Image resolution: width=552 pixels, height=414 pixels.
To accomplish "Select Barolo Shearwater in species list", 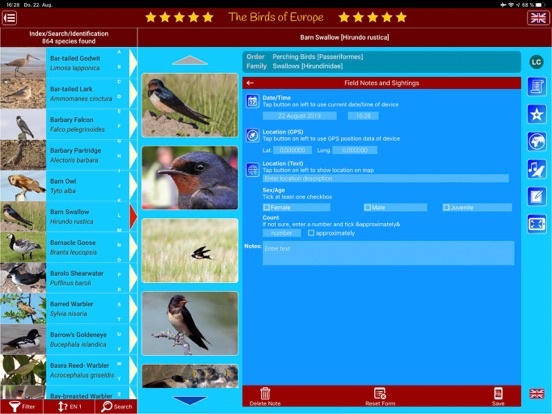I will [69, 278].
